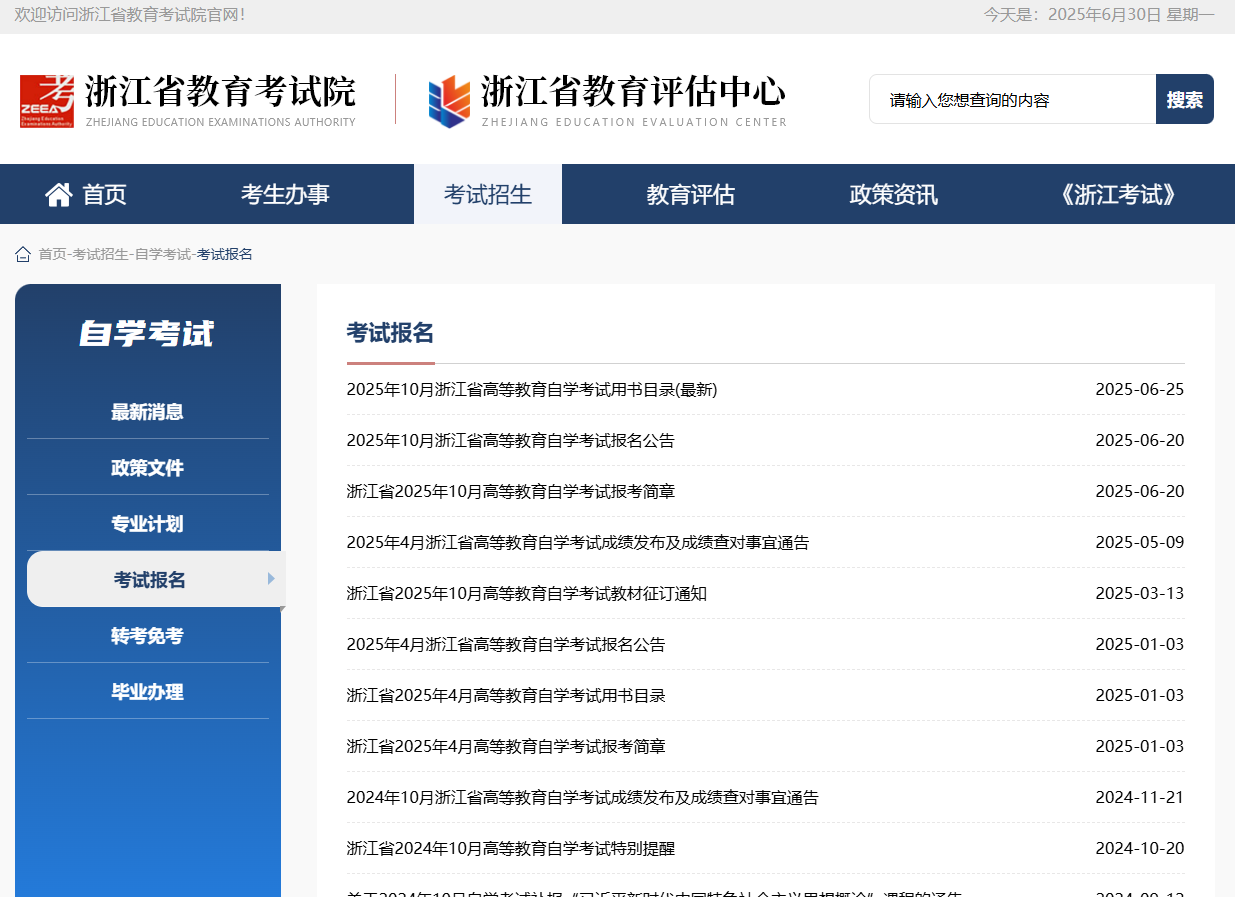The height and width of the screenshot is (897, 1235).
Task: Open the 教育评估 navigation menu
Action: [x=690, y=194]
